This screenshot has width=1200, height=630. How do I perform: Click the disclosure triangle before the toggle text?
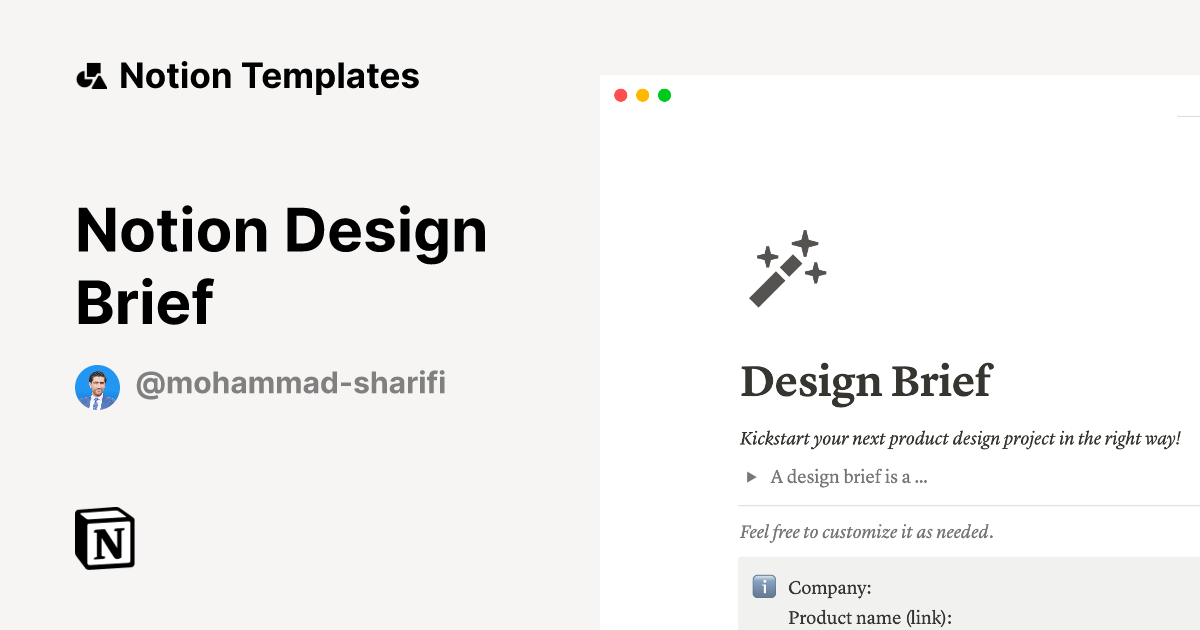751,477
